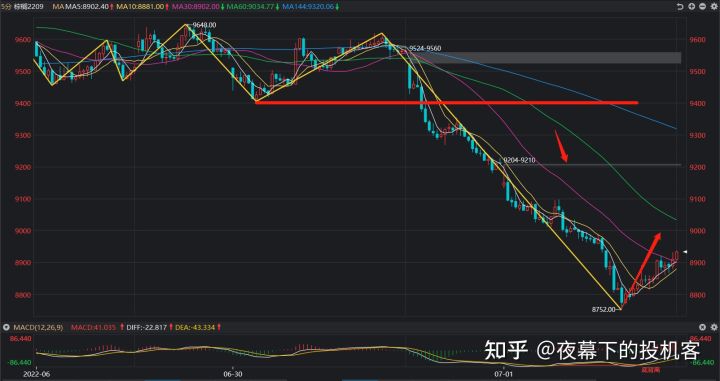720x381 pixels.
Task: Click the MA30:8902.00 magenta indicator label
Action: (196, 7)
